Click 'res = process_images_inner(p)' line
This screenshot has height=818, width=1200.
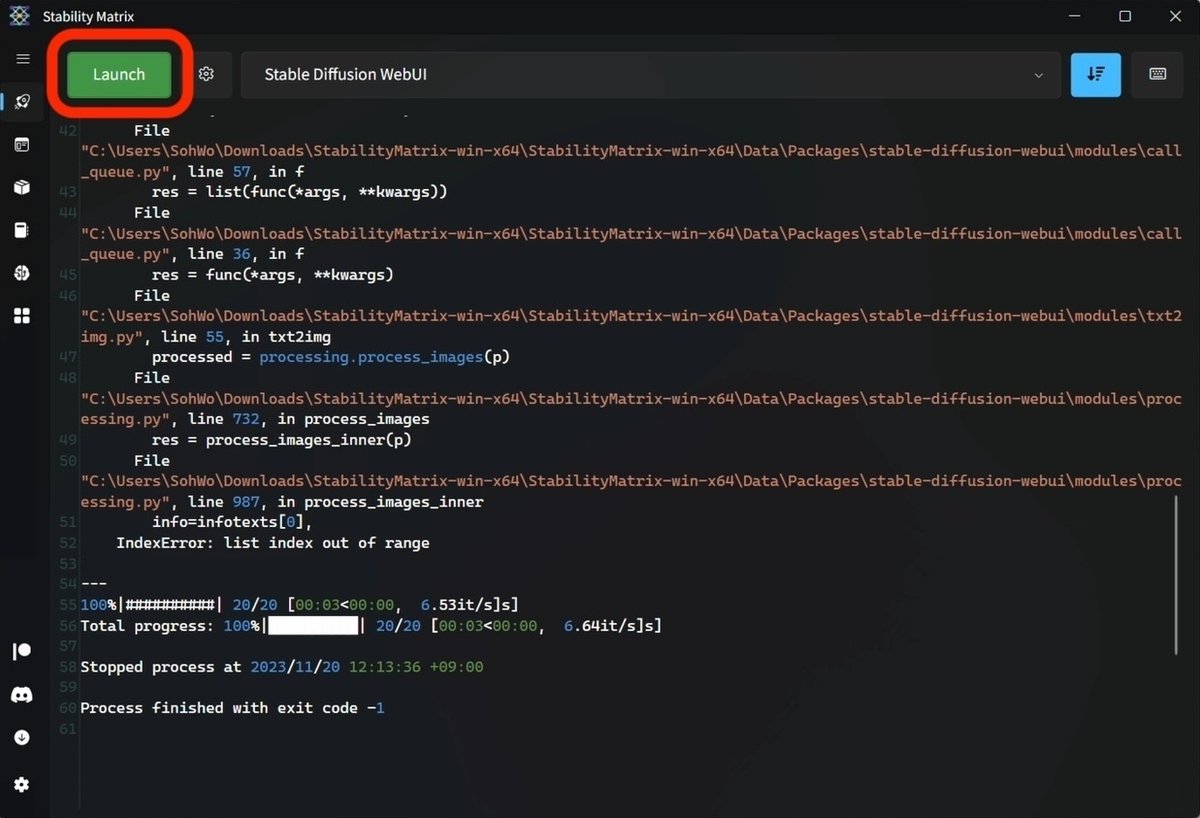(x=281, y=440)
